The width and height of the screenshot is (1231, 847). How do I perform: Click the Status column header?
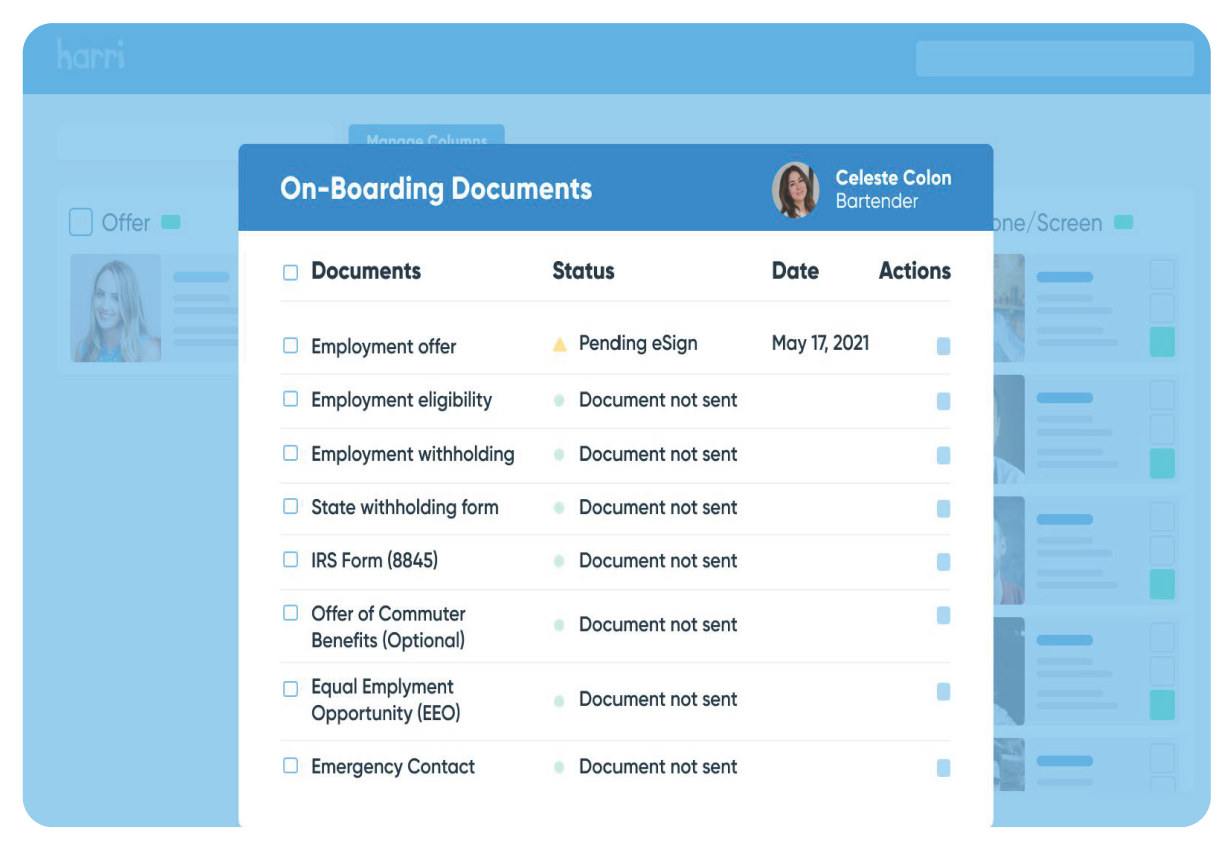click(x=583, y=271)
